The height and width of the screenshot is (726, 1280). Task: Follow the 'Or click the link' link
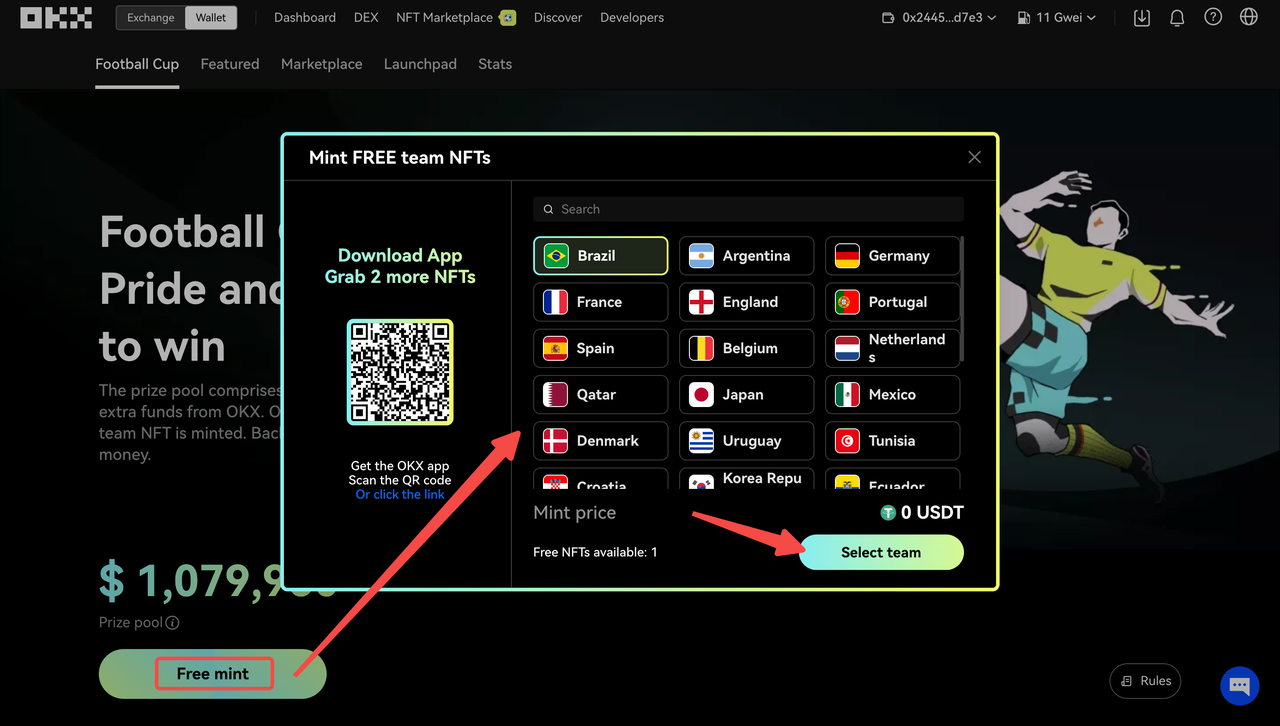click(x=400, y=495)
